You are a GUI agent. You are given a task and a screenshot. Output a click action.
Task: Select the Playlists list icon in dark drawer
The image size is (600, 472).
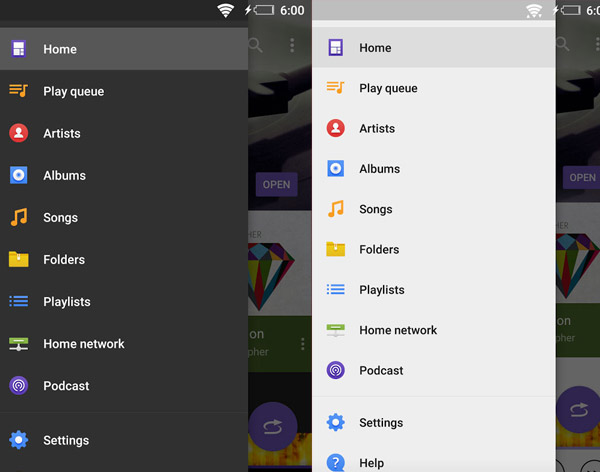coord(18,301)
